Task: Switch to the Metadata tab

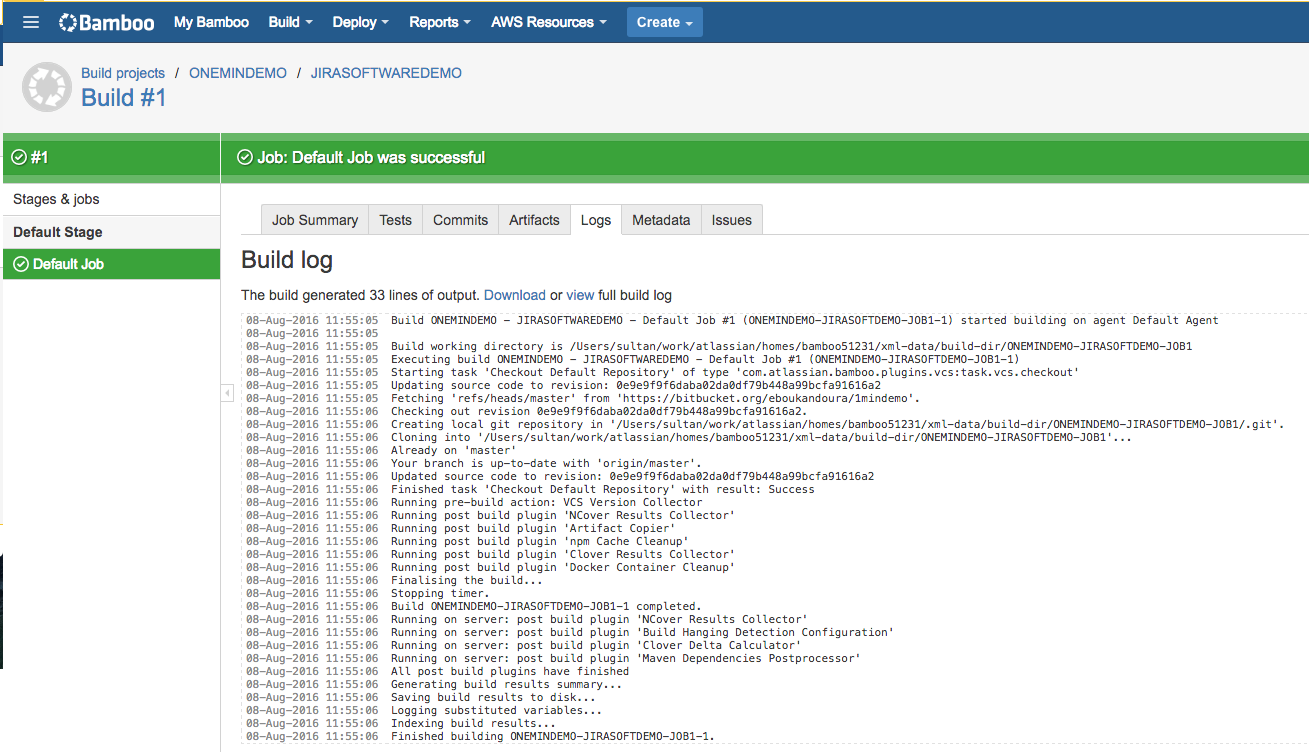Action: [x=661, y=220]
